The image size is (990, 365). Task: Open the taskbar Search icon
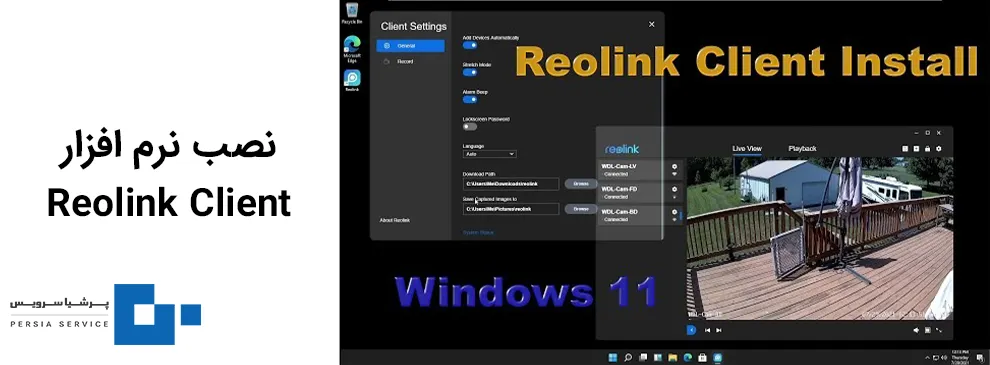click(x=628, y=358)
